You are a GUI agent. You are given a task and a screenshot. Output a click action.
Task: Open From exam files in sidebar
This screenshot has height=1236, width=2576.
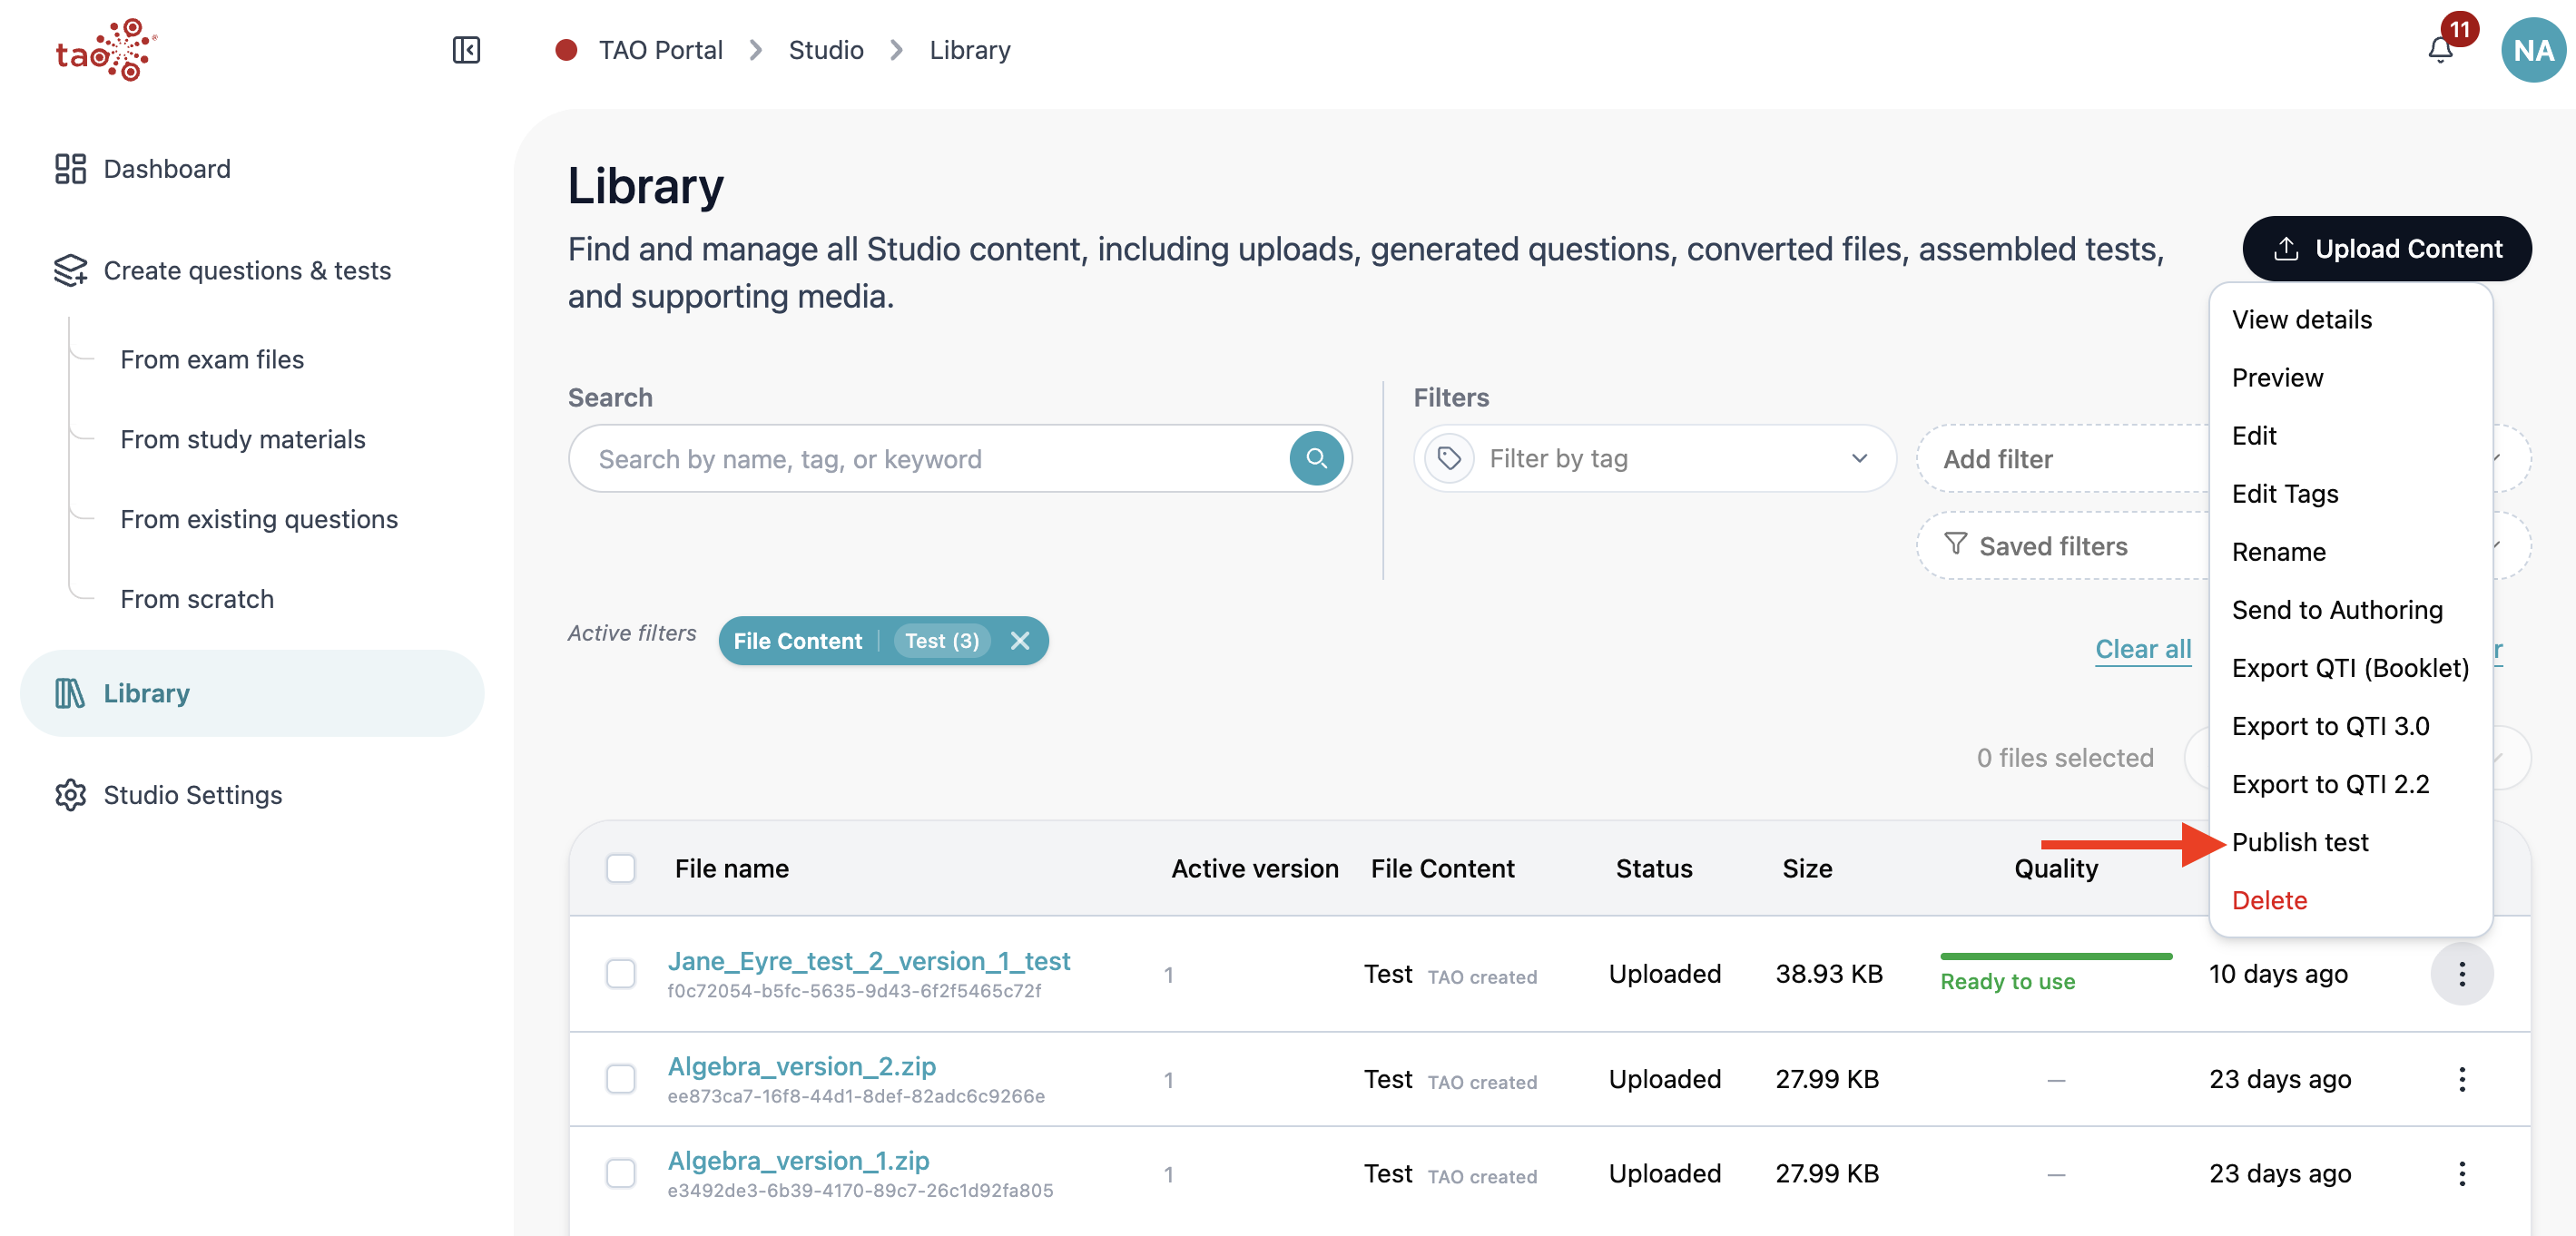[x=212, y=359]
